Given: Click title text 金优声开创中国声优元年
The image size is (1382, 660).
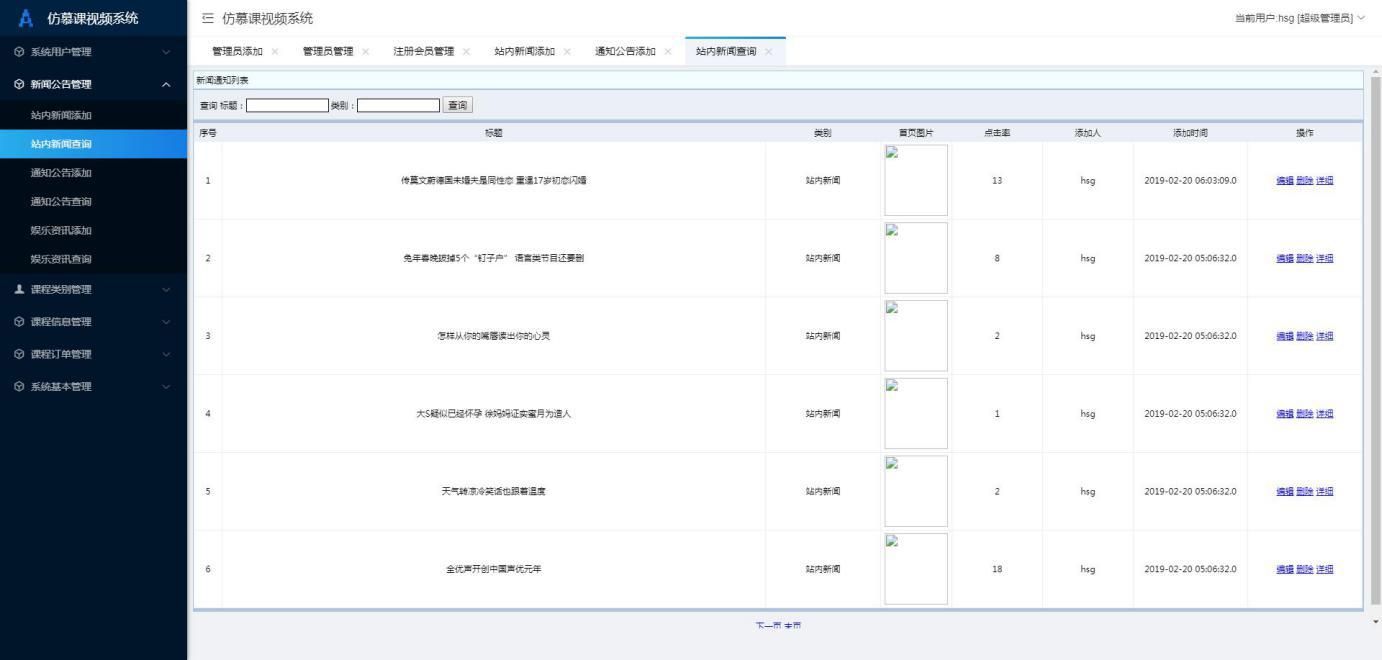Looking at the screenshot, I should point(493,569).
